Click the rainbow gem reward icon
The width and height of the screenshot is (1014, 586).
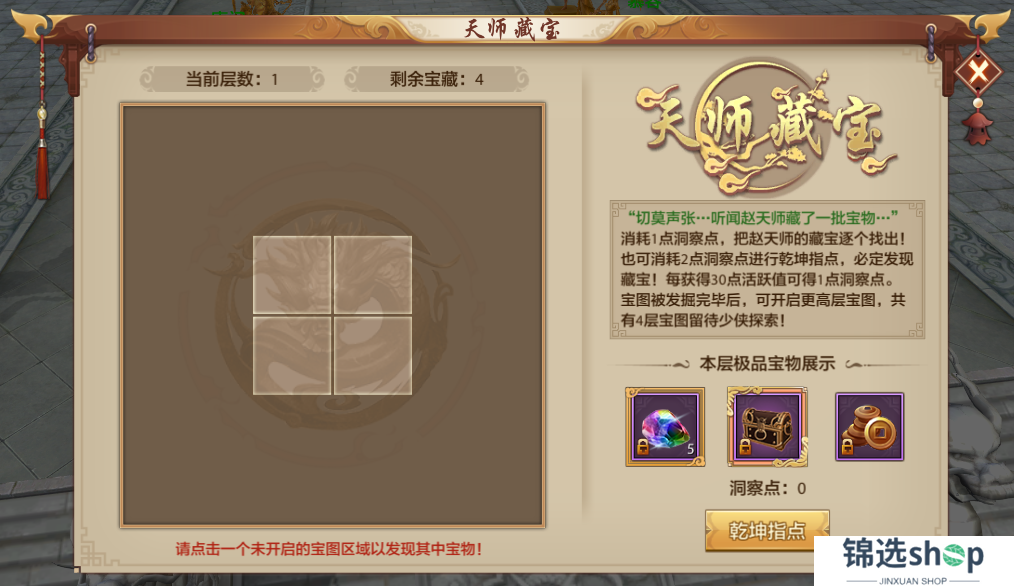point(665,427)
